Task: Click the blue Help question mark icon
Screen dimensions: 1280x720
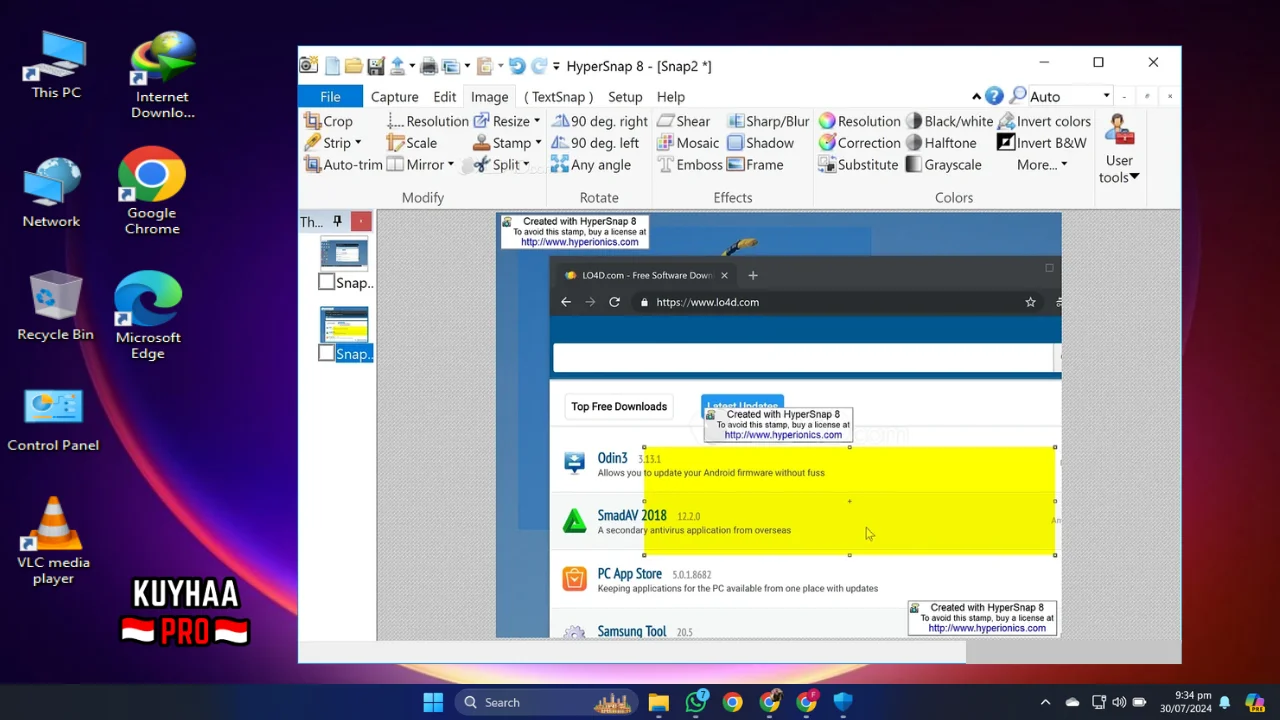Action: 994,96
